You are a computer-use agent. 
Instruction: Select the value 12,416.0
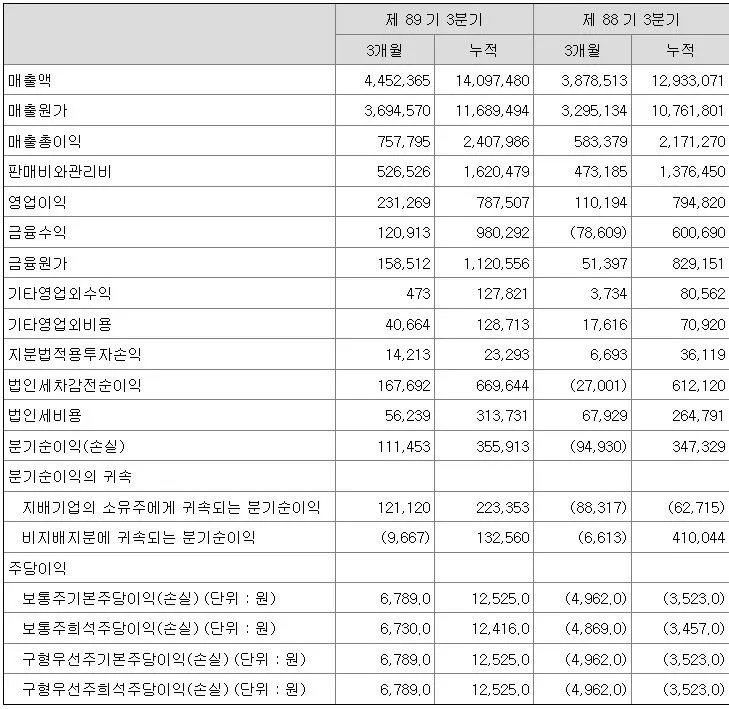coord(500,629)
